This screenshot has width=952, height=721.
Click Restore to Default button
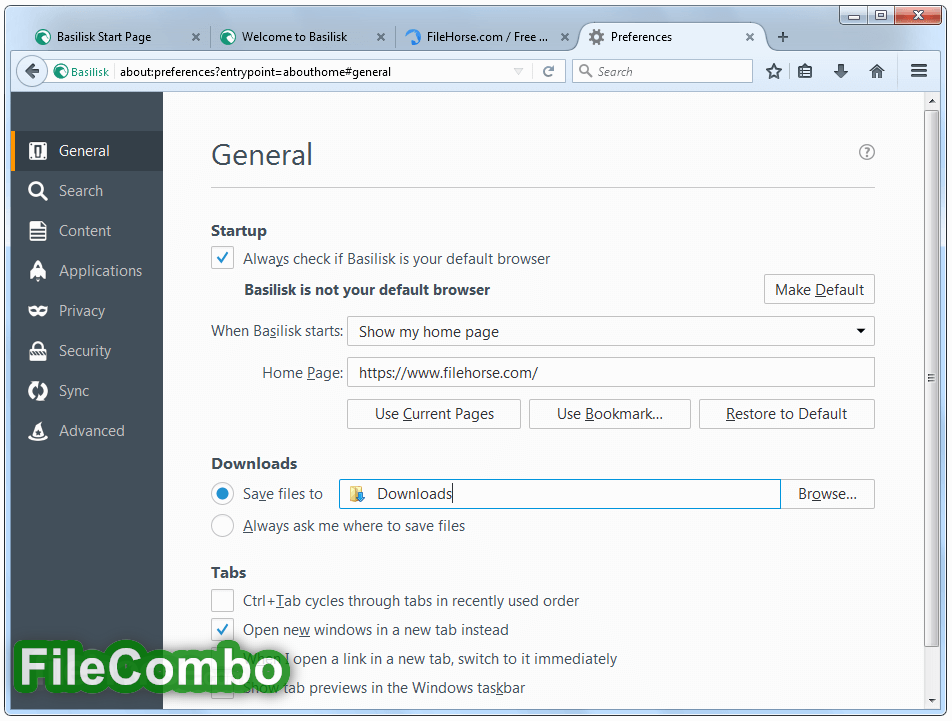[787, 414]
